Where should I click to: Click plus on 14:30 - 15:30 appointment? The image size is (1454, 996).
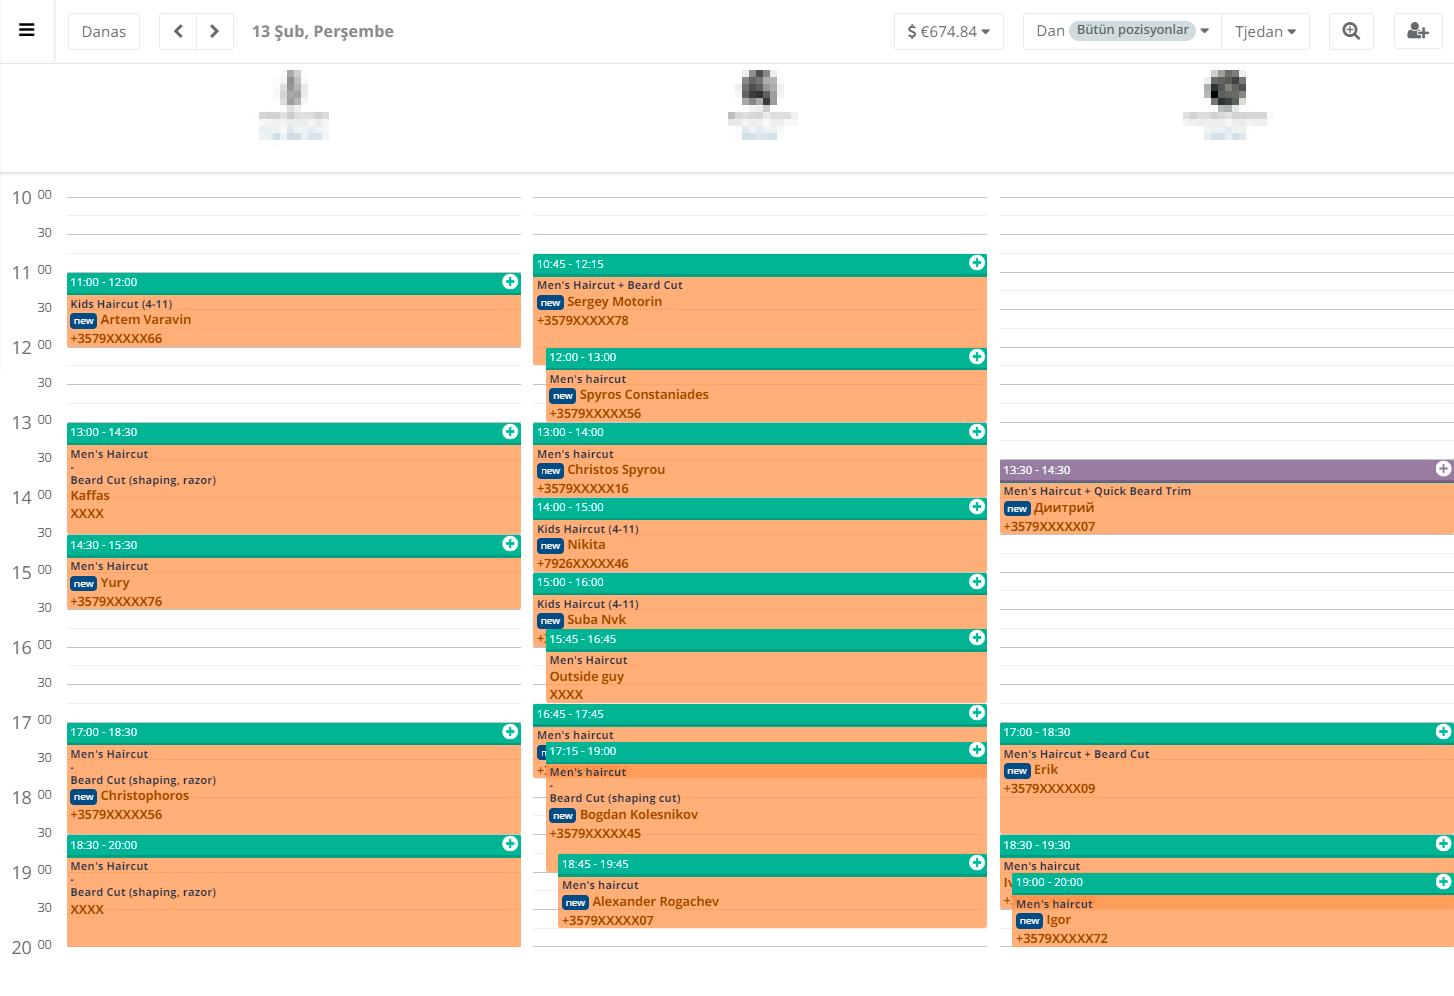coord(510,544)
